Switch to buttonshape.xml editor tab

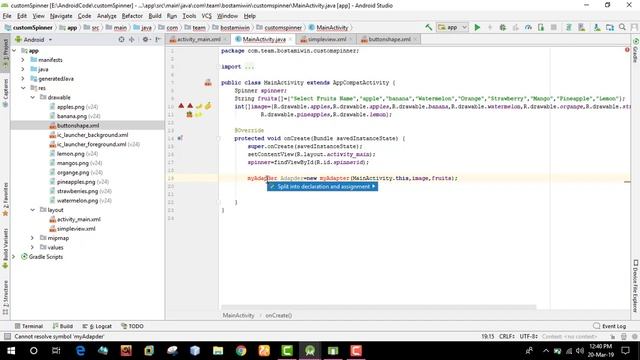click(x=389, y=39)
